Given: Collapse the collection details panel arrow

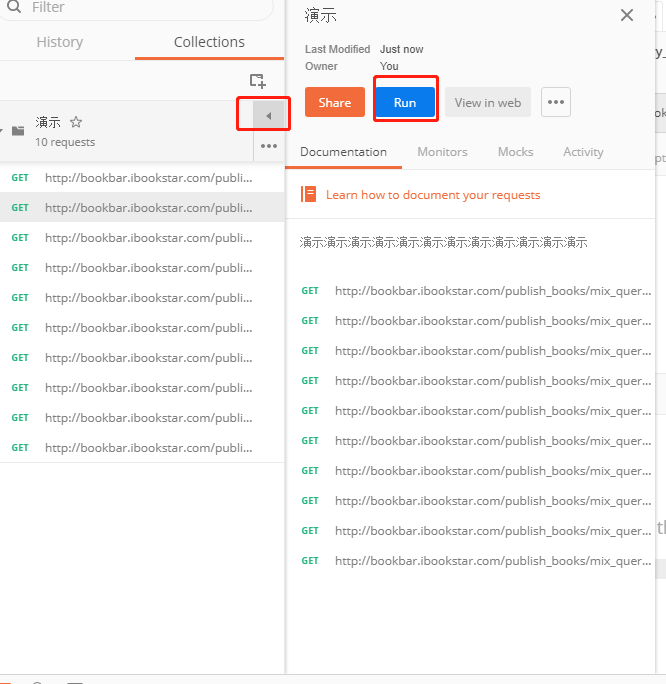Looking at the screenshot, I should (x=267, y=116).
